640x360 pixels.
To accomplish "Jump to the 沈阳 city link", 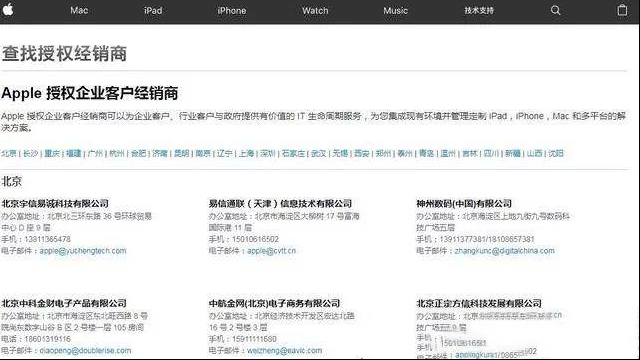I will [x=556, y=153].
